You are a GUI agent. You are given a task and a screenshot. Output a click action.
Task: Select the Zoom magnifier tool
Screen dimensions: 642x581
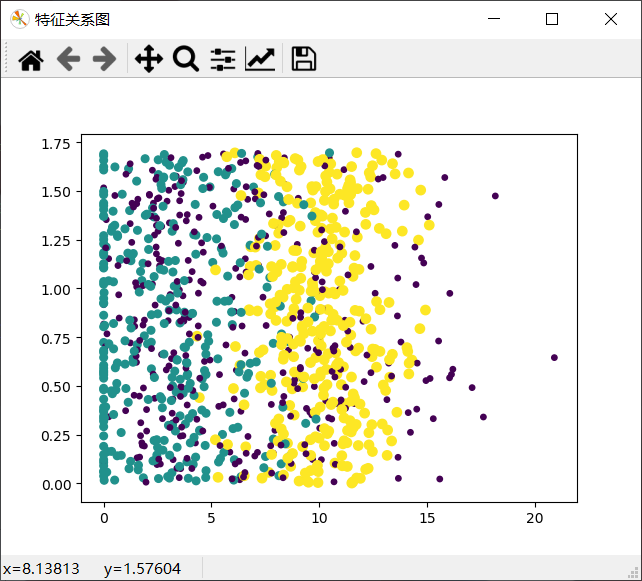point(186,59)
